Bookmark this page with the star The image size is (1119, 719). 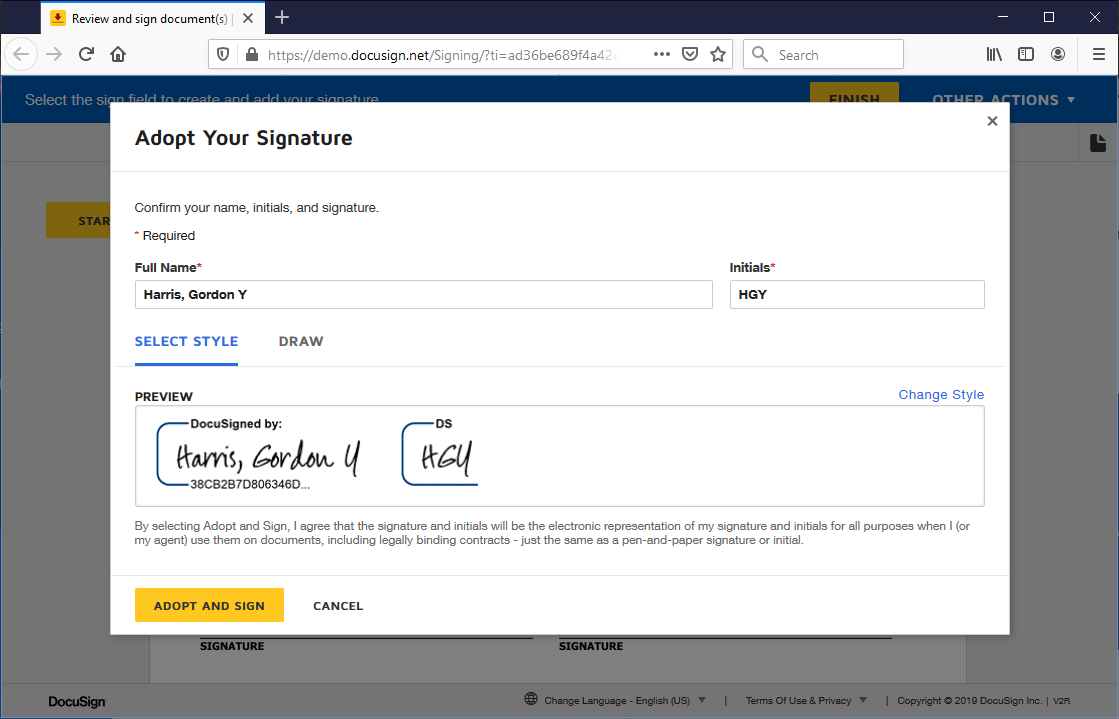tap(718, 54)
